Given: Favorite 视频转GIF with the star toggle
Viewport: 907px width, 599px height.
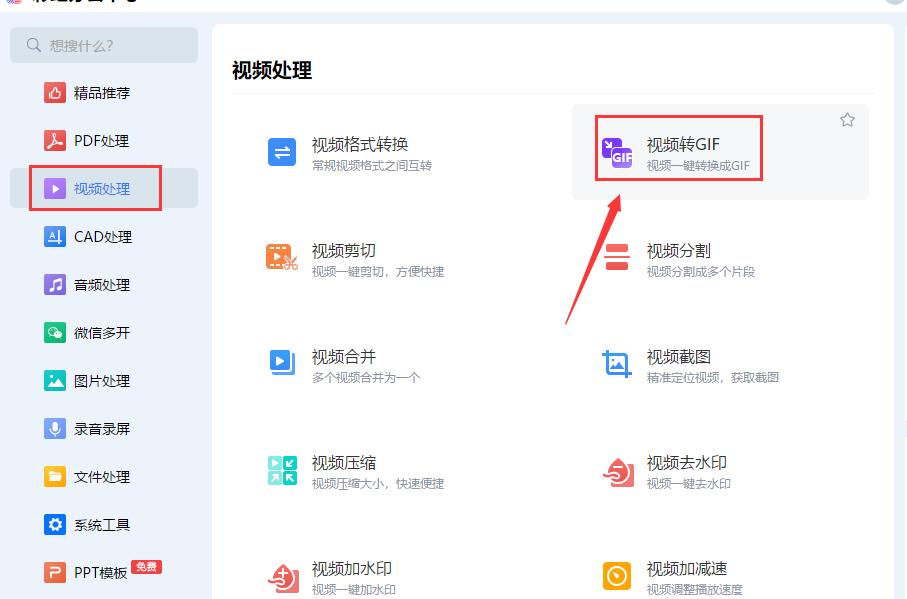Looking at the screenshot, I should [847, 119].
